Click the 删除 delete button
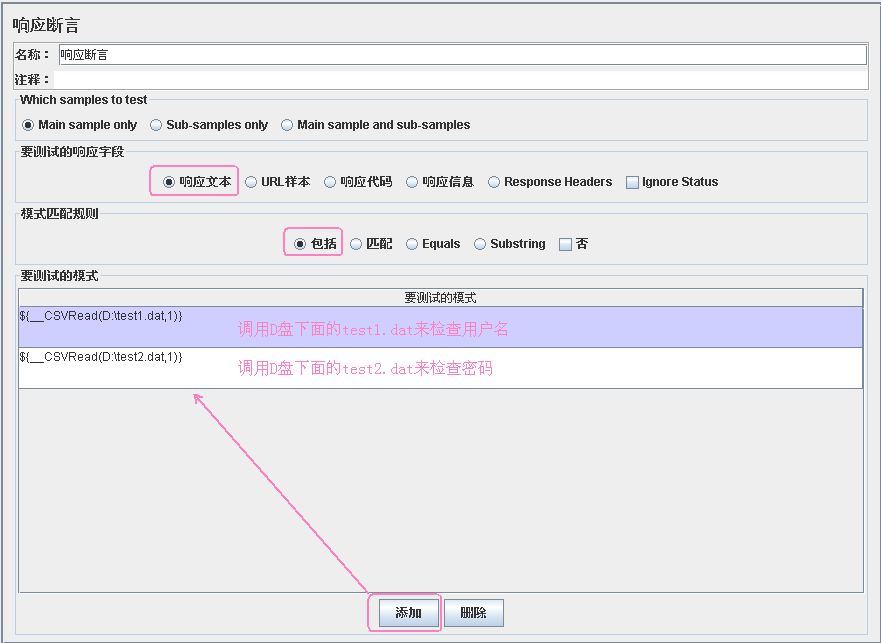The image size is (881, 643). pyautogui.click(x=473, y=613)
